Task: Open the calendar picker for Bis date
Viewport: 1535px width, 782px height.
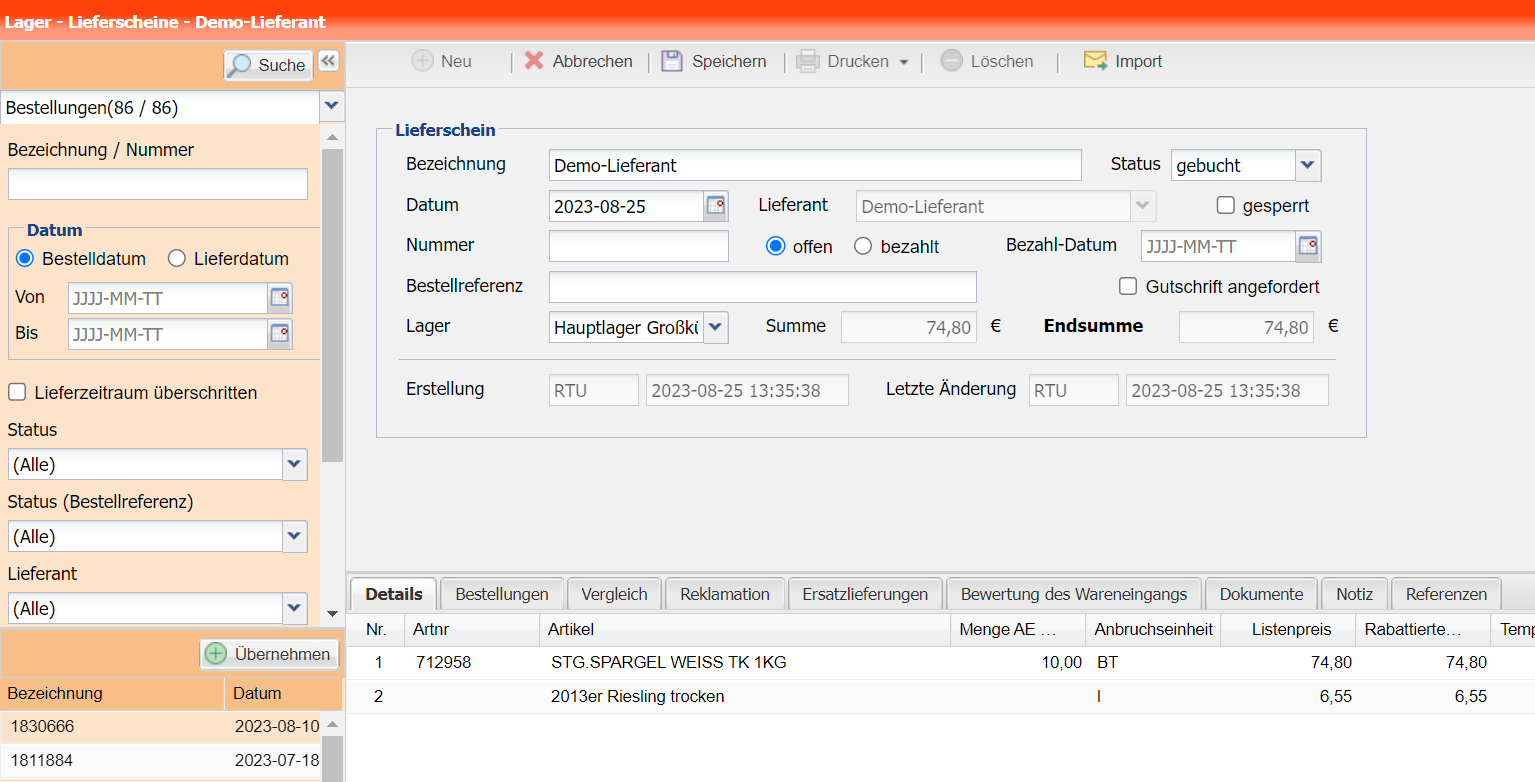Action: point(280,334)
